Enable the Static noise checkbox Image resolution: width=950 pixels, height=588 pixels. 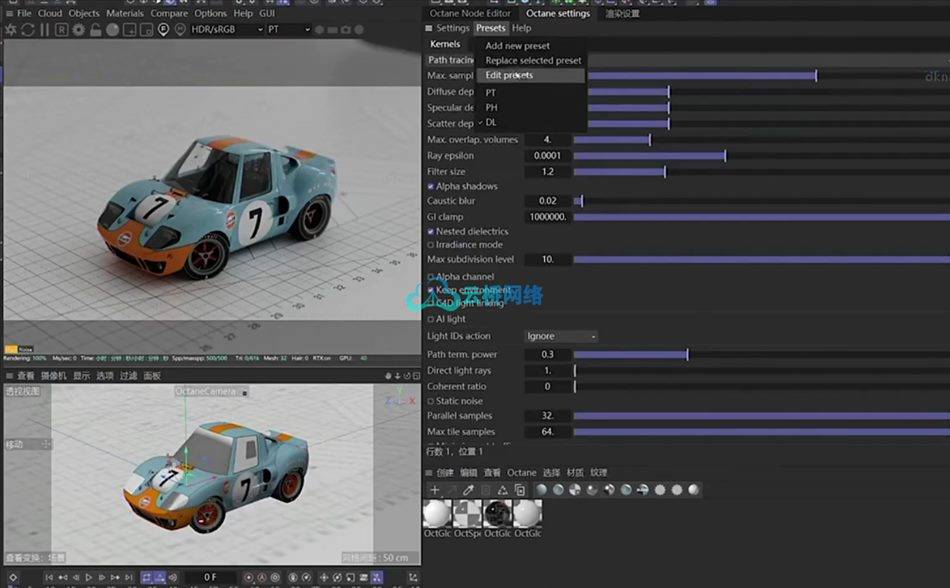pyautogui.click(x=431, y=401)
